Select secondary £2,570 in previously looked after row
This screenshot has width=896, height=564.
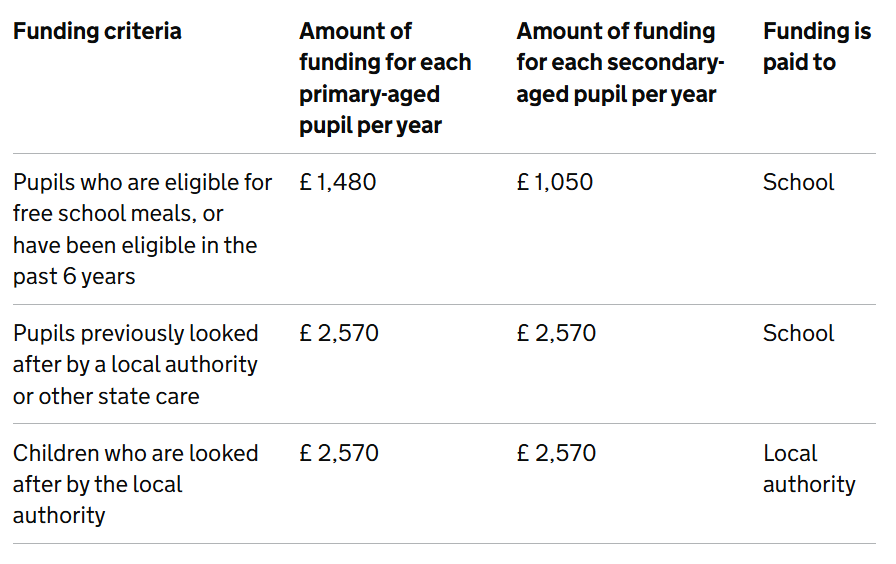click(556, 333)
